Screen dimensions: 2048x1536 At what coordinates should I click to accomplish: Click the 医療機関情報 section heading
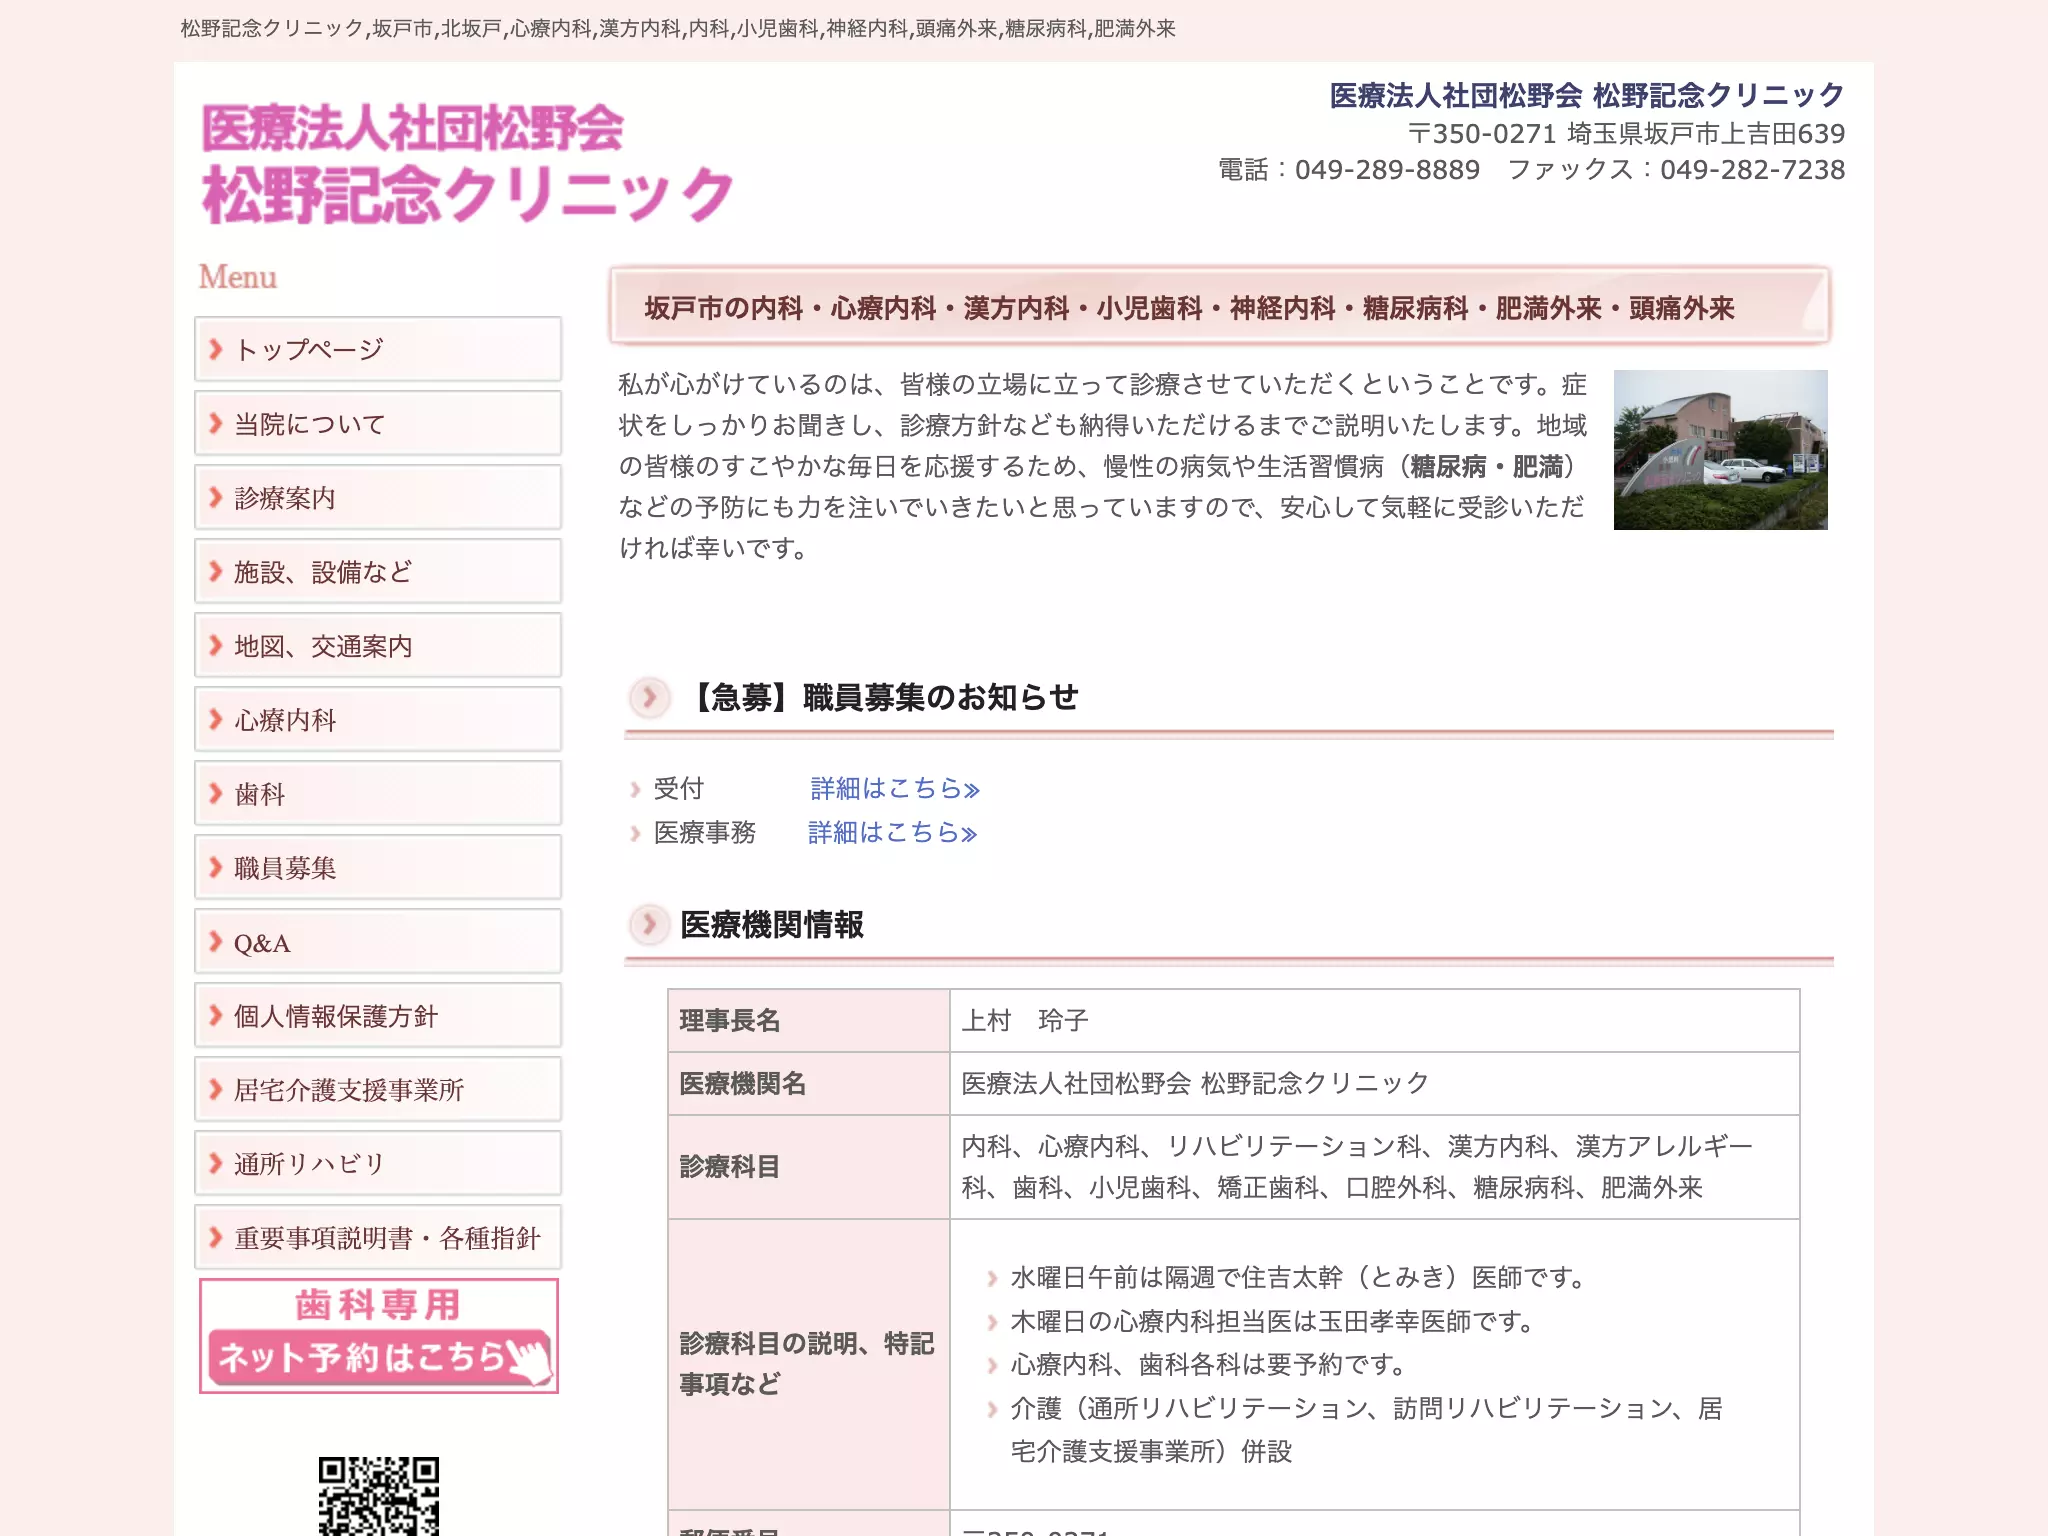(x=772, y=924)
